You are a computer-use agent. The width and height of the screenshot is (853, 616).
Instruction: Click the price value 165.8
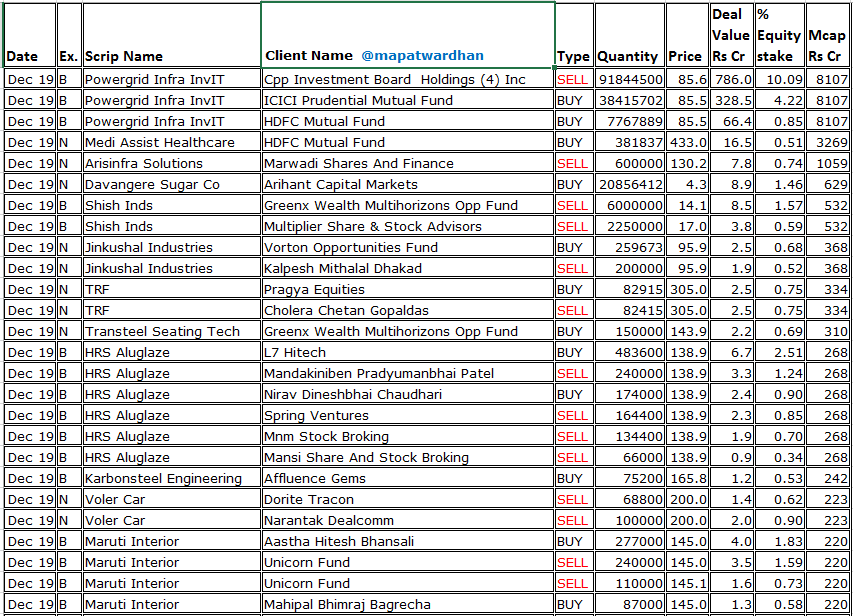[x=688, y=479]
